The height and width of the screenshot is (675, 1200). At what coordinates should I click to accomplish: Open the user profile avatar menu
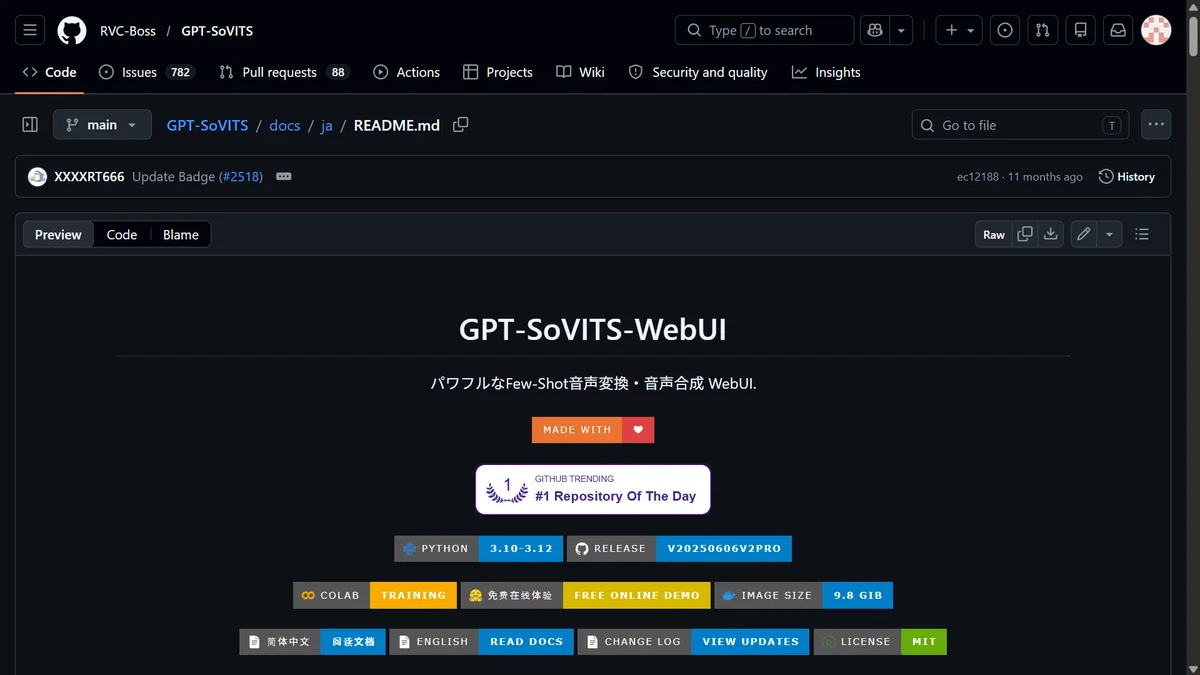[1156, 30]
